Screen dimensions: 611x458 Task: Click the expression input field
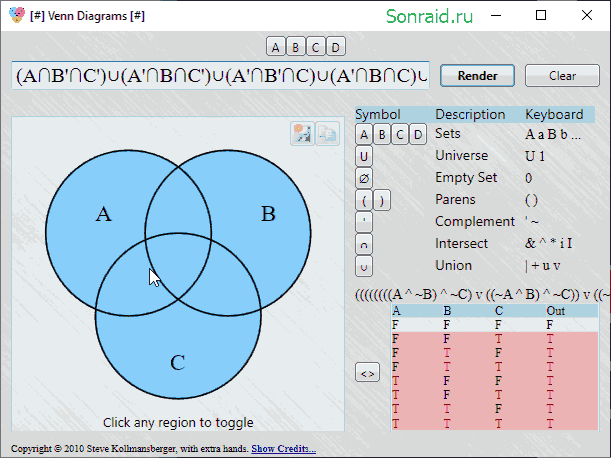221,75
